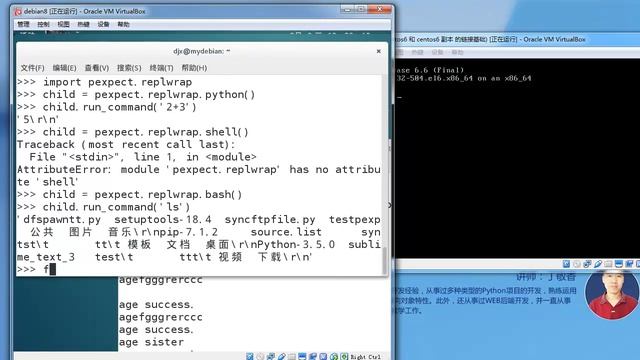Click the hard disk indicator in centos6 status bar

tap(567, 264)
